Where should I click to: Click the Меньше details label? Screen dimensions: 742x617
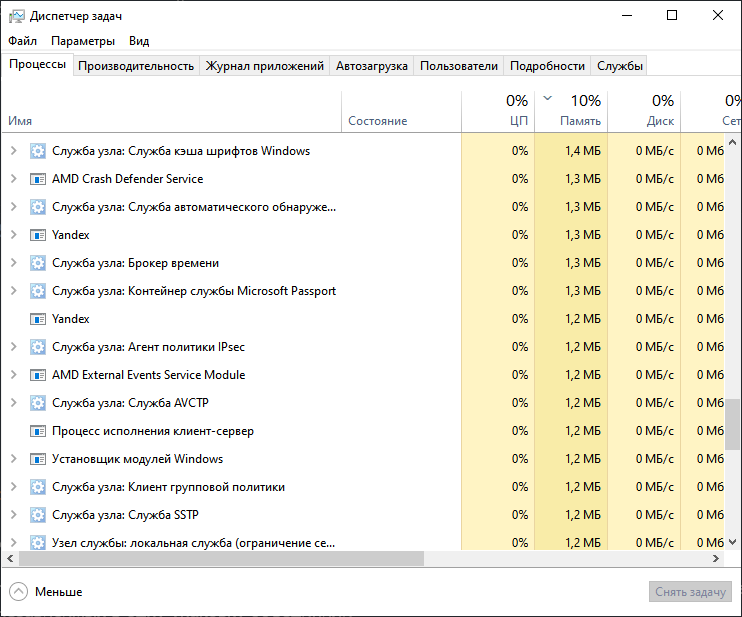tap(59, 592)
